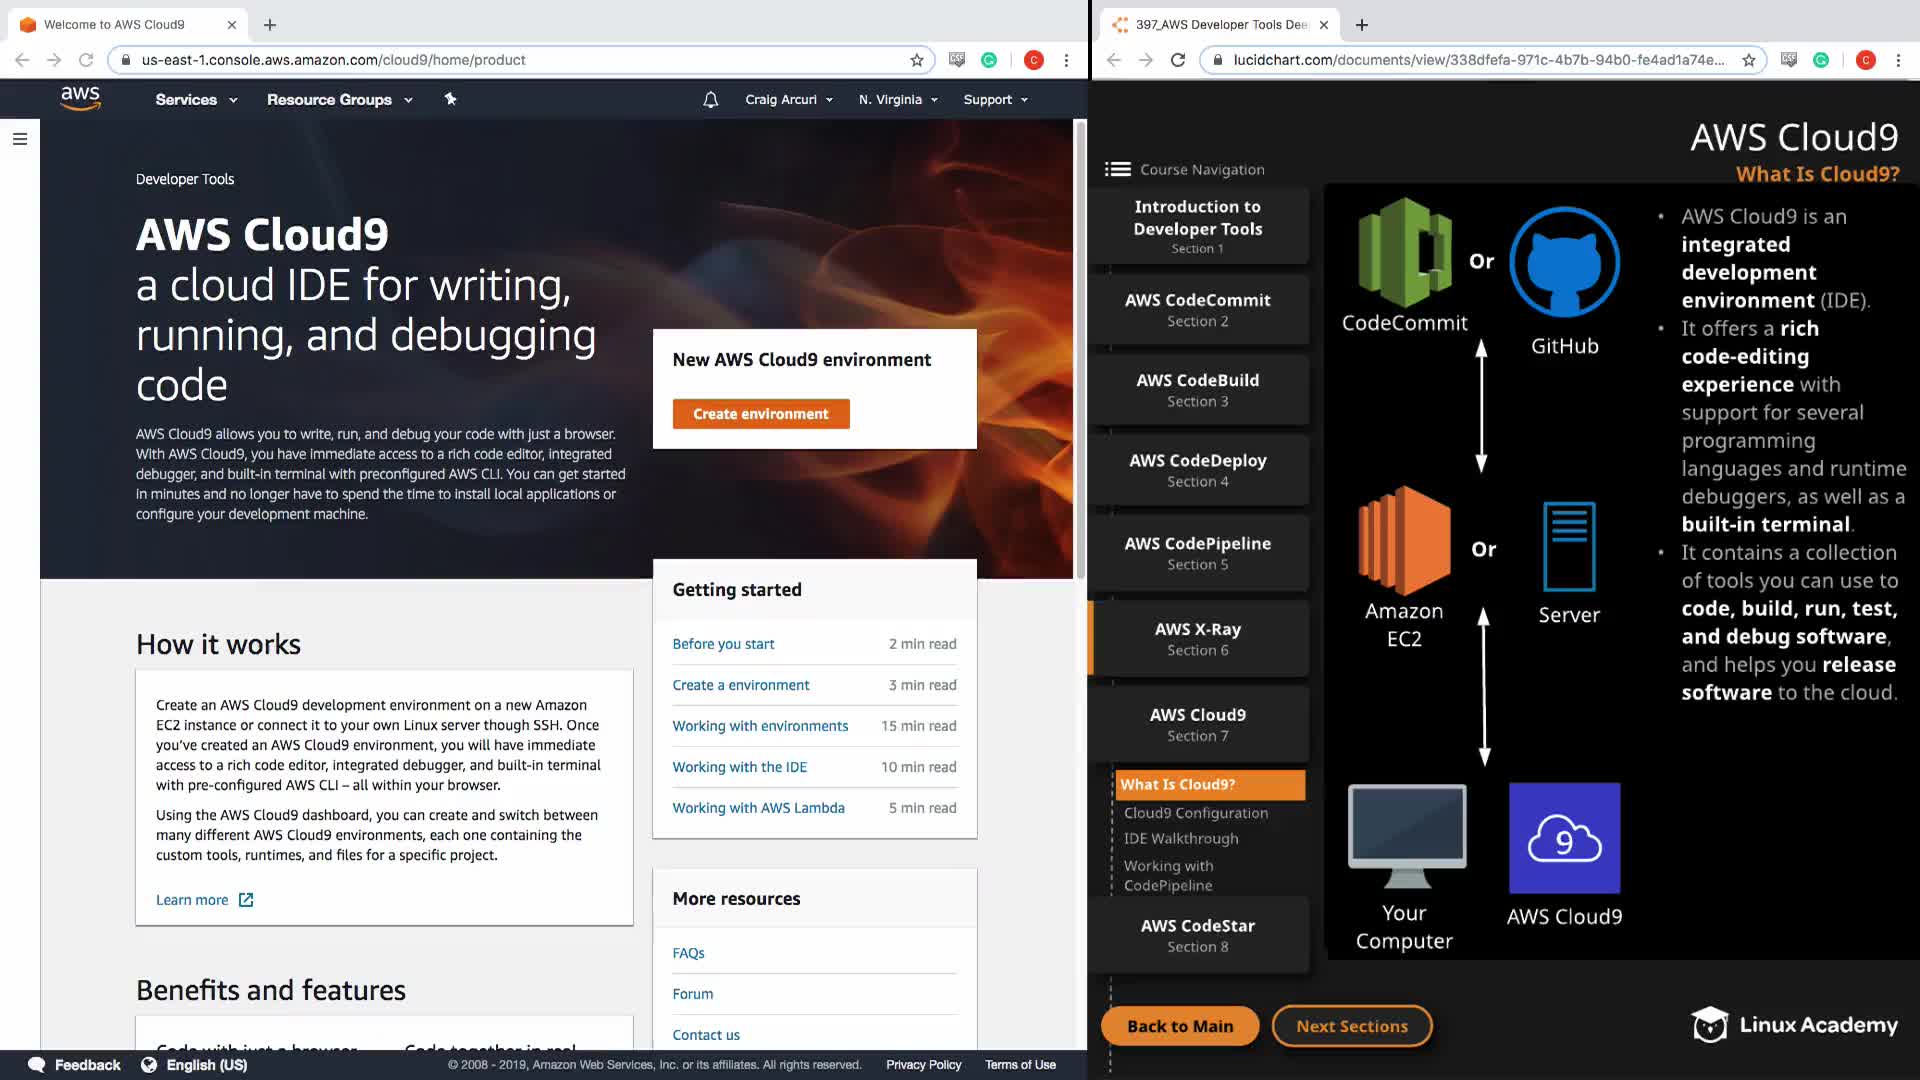Click the CodeCommit diagram icon
Image resolution: width=1920 pixels, height=1080 pixels.
(x=1404, y=252)
